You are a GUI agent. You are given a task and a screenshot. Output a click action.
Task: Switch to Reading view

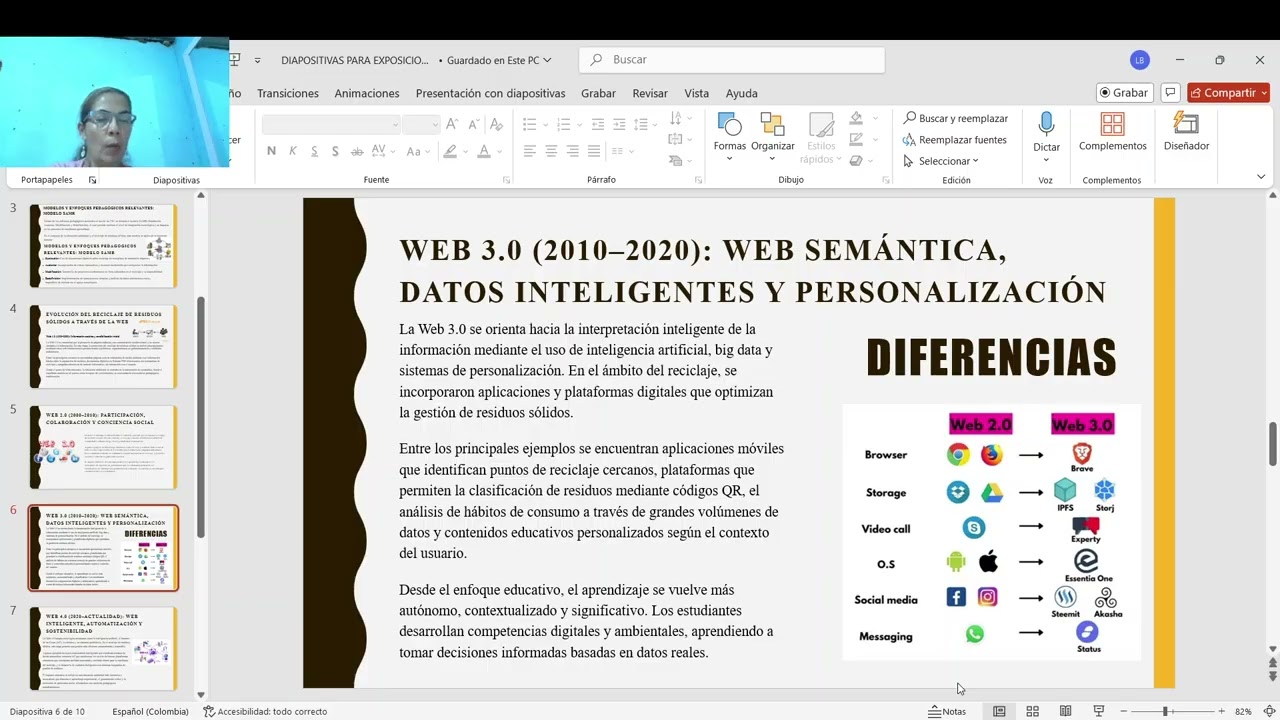pyautogui.click(x=1066, y=711)
